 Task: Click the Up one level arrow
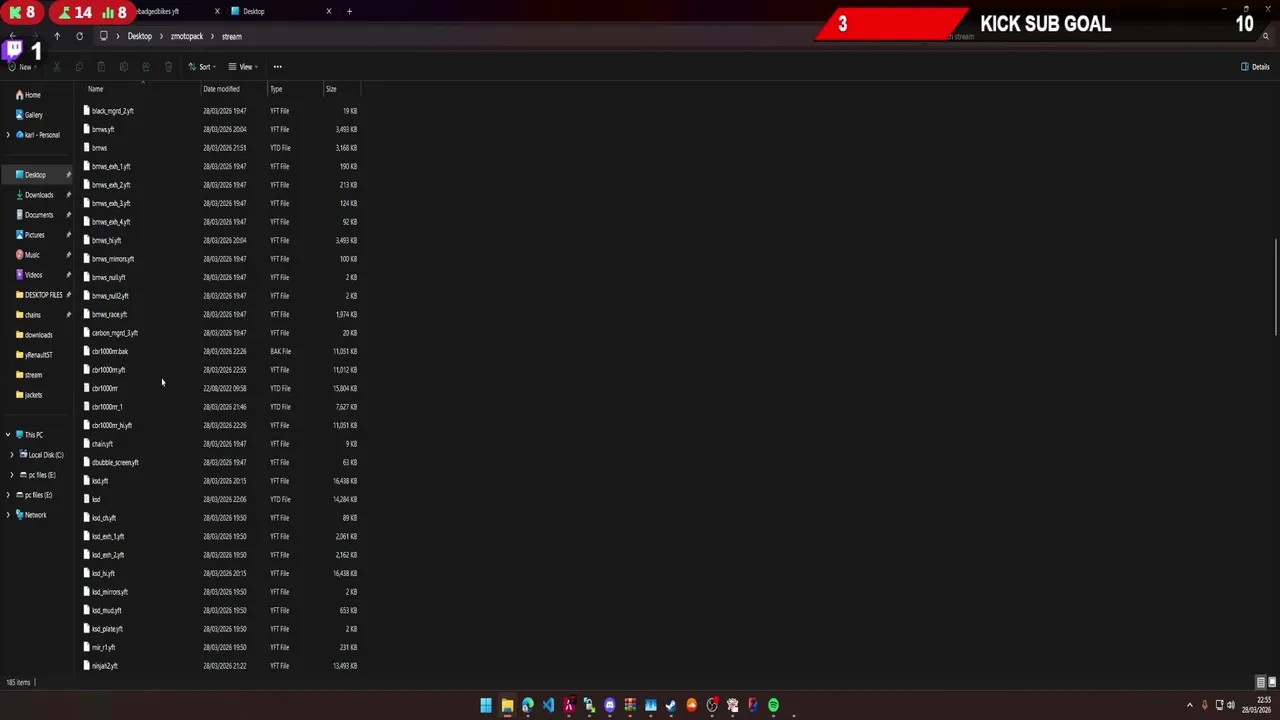pyautogui.click(x=57, y=36)
